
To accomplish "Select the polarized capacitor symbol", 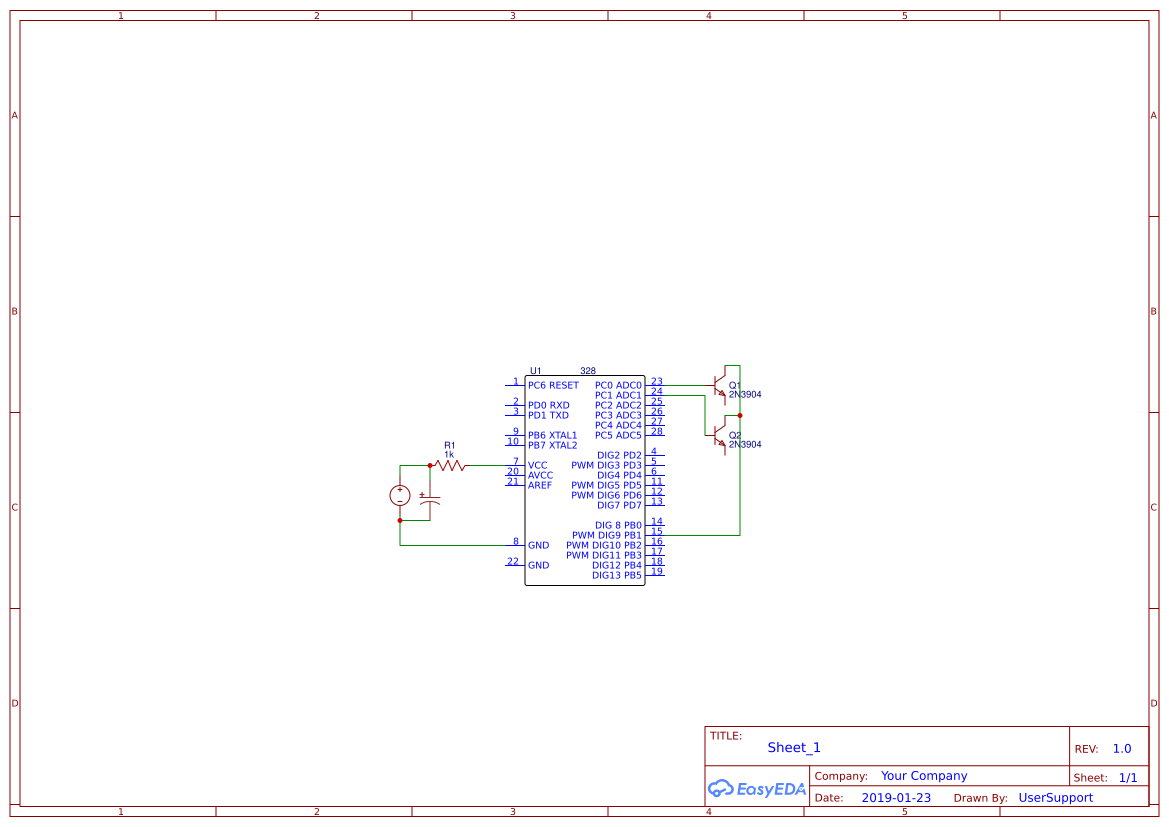I will (430, 497).
